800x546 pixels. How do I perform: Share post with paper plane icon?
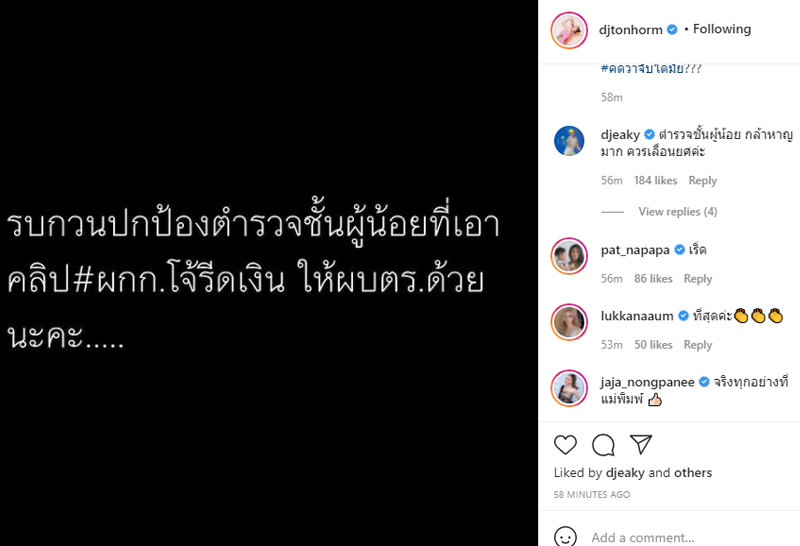[641, 444]
